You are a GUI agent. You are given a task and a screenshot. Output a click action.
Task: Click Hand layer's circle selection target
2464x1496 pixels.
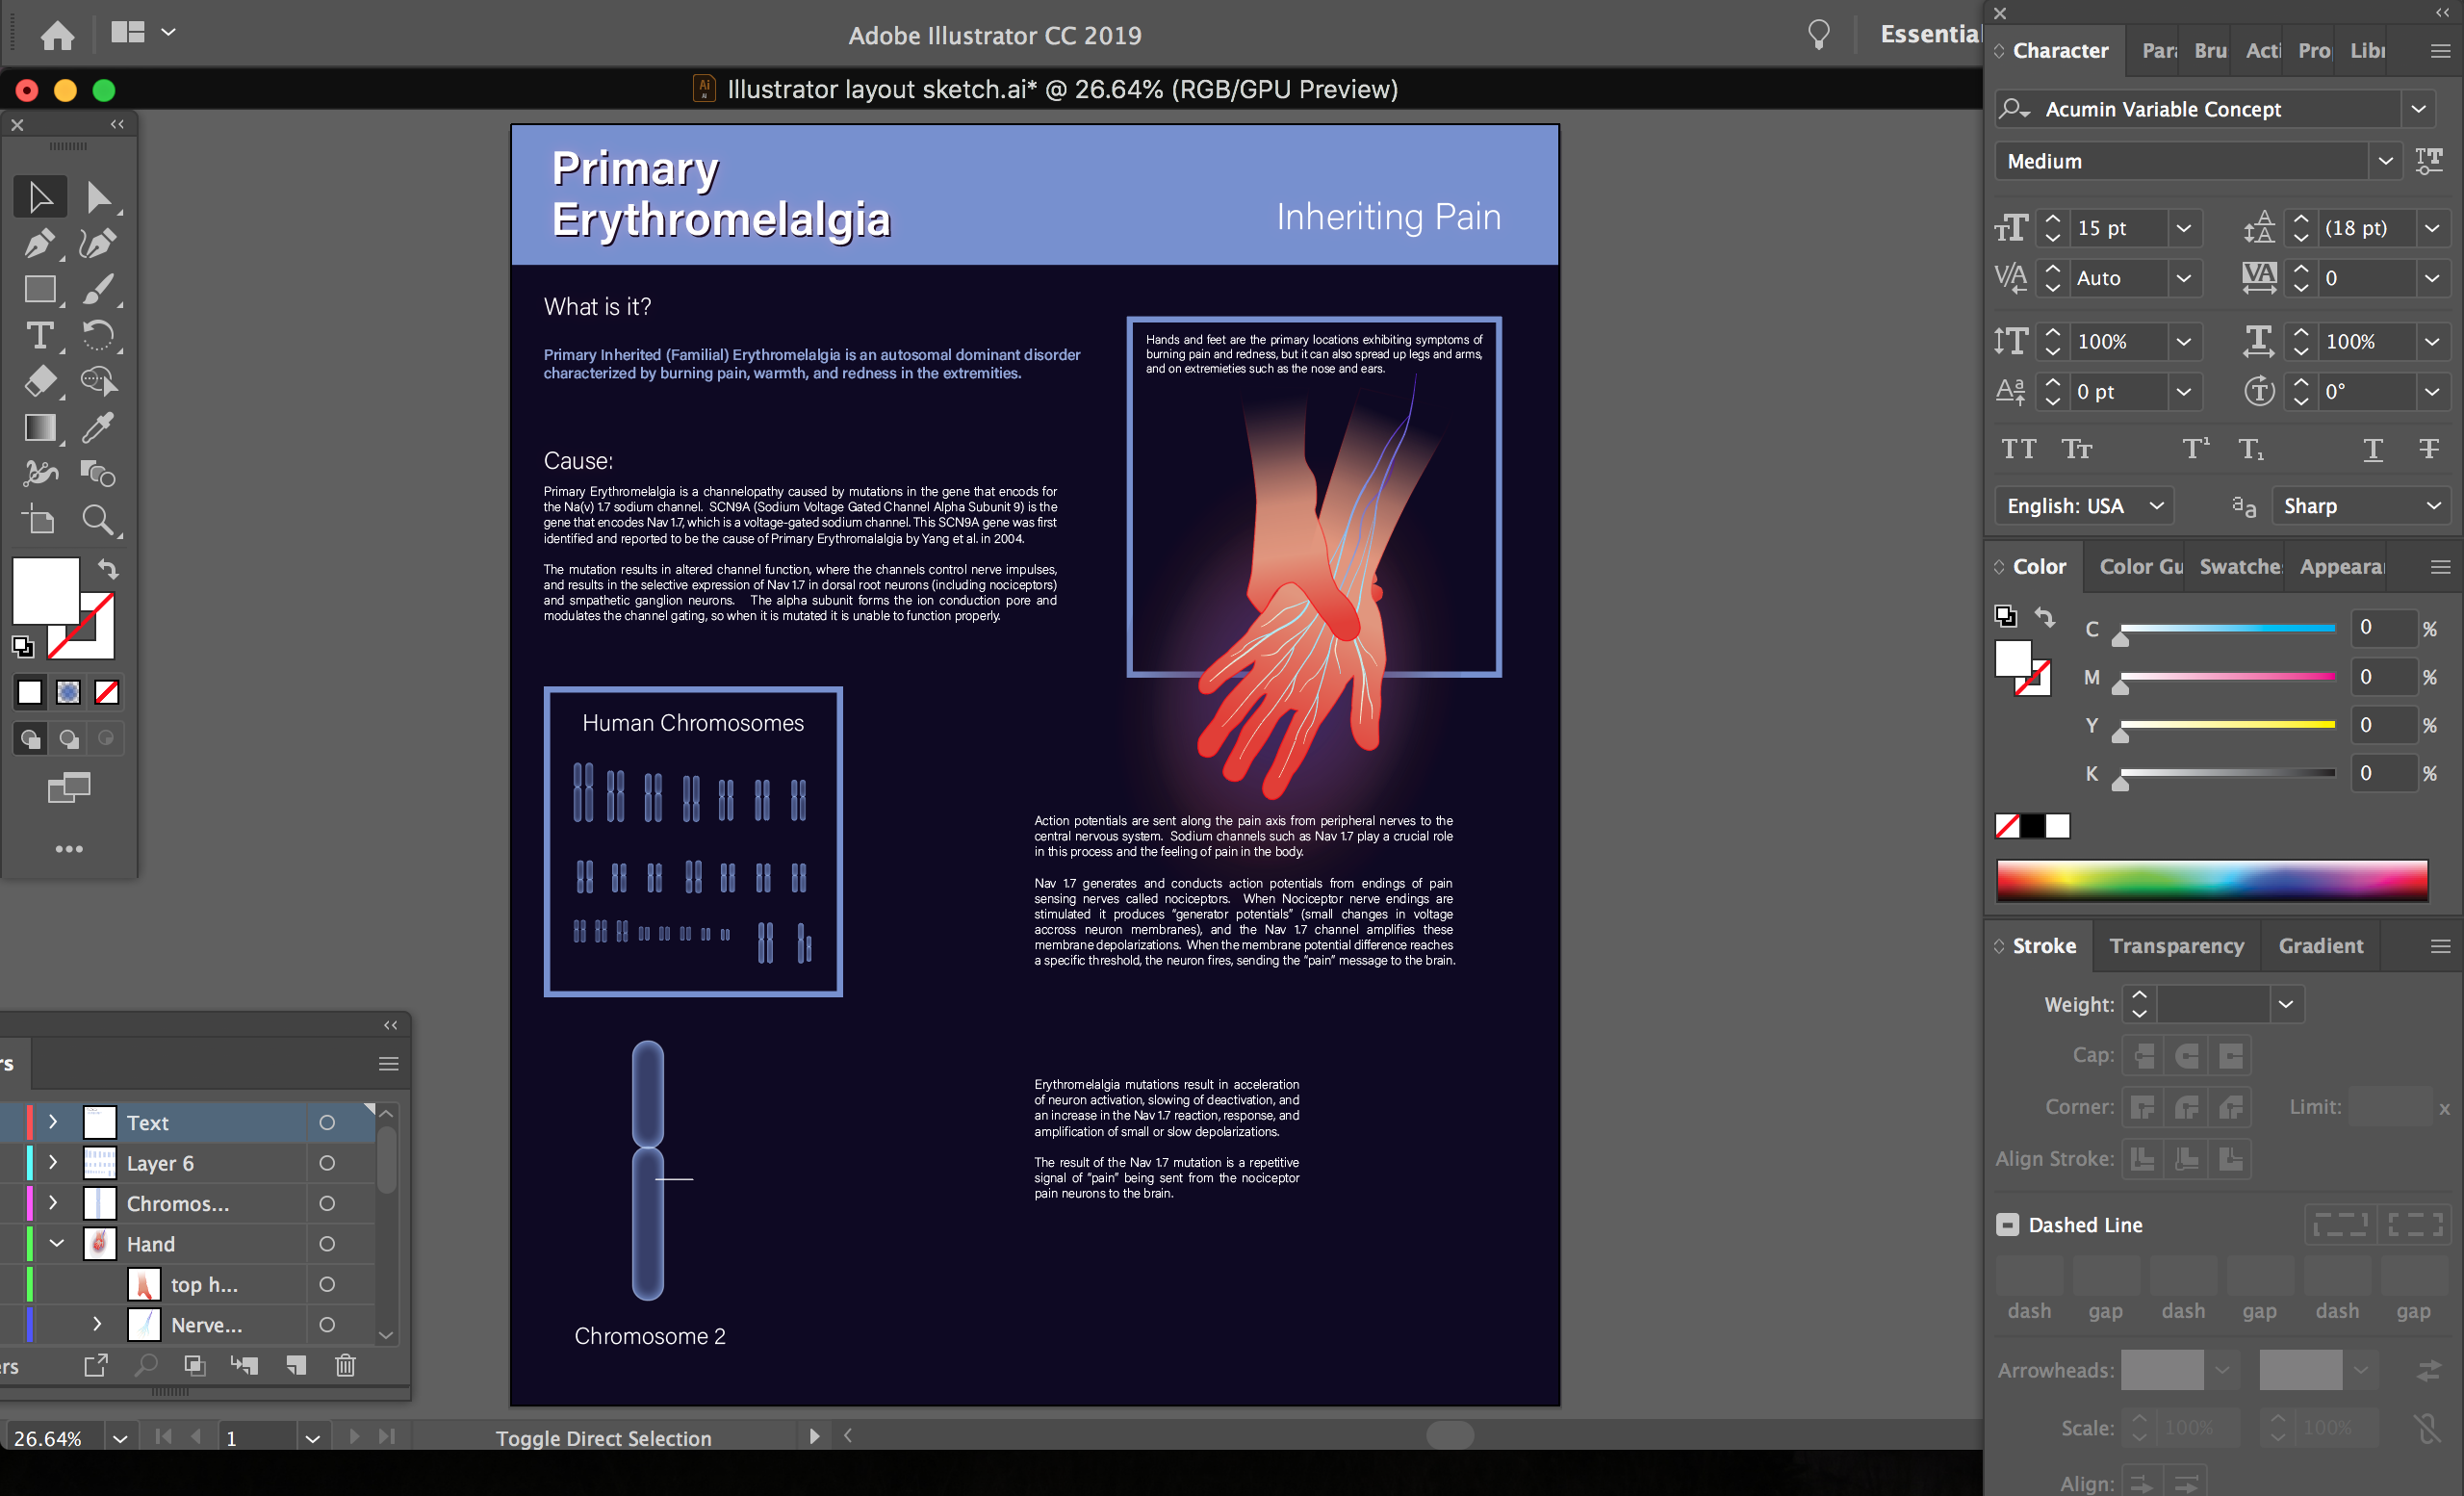(327, 1243)
